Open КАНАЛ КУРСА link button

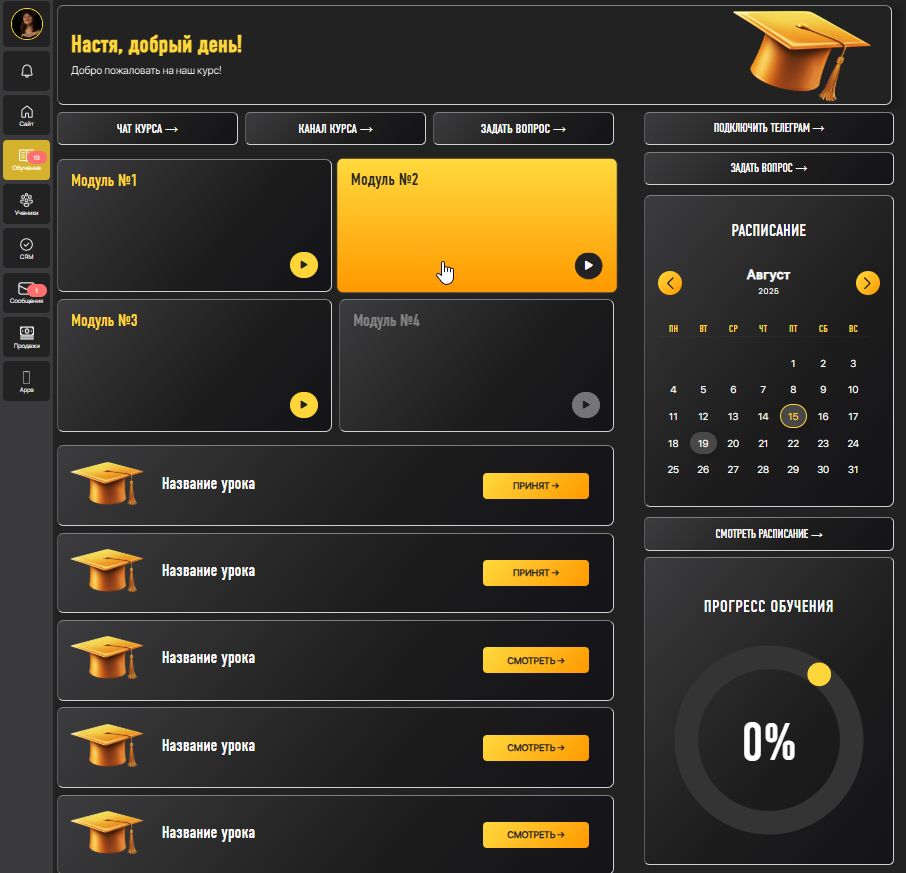tap(335, 129)
